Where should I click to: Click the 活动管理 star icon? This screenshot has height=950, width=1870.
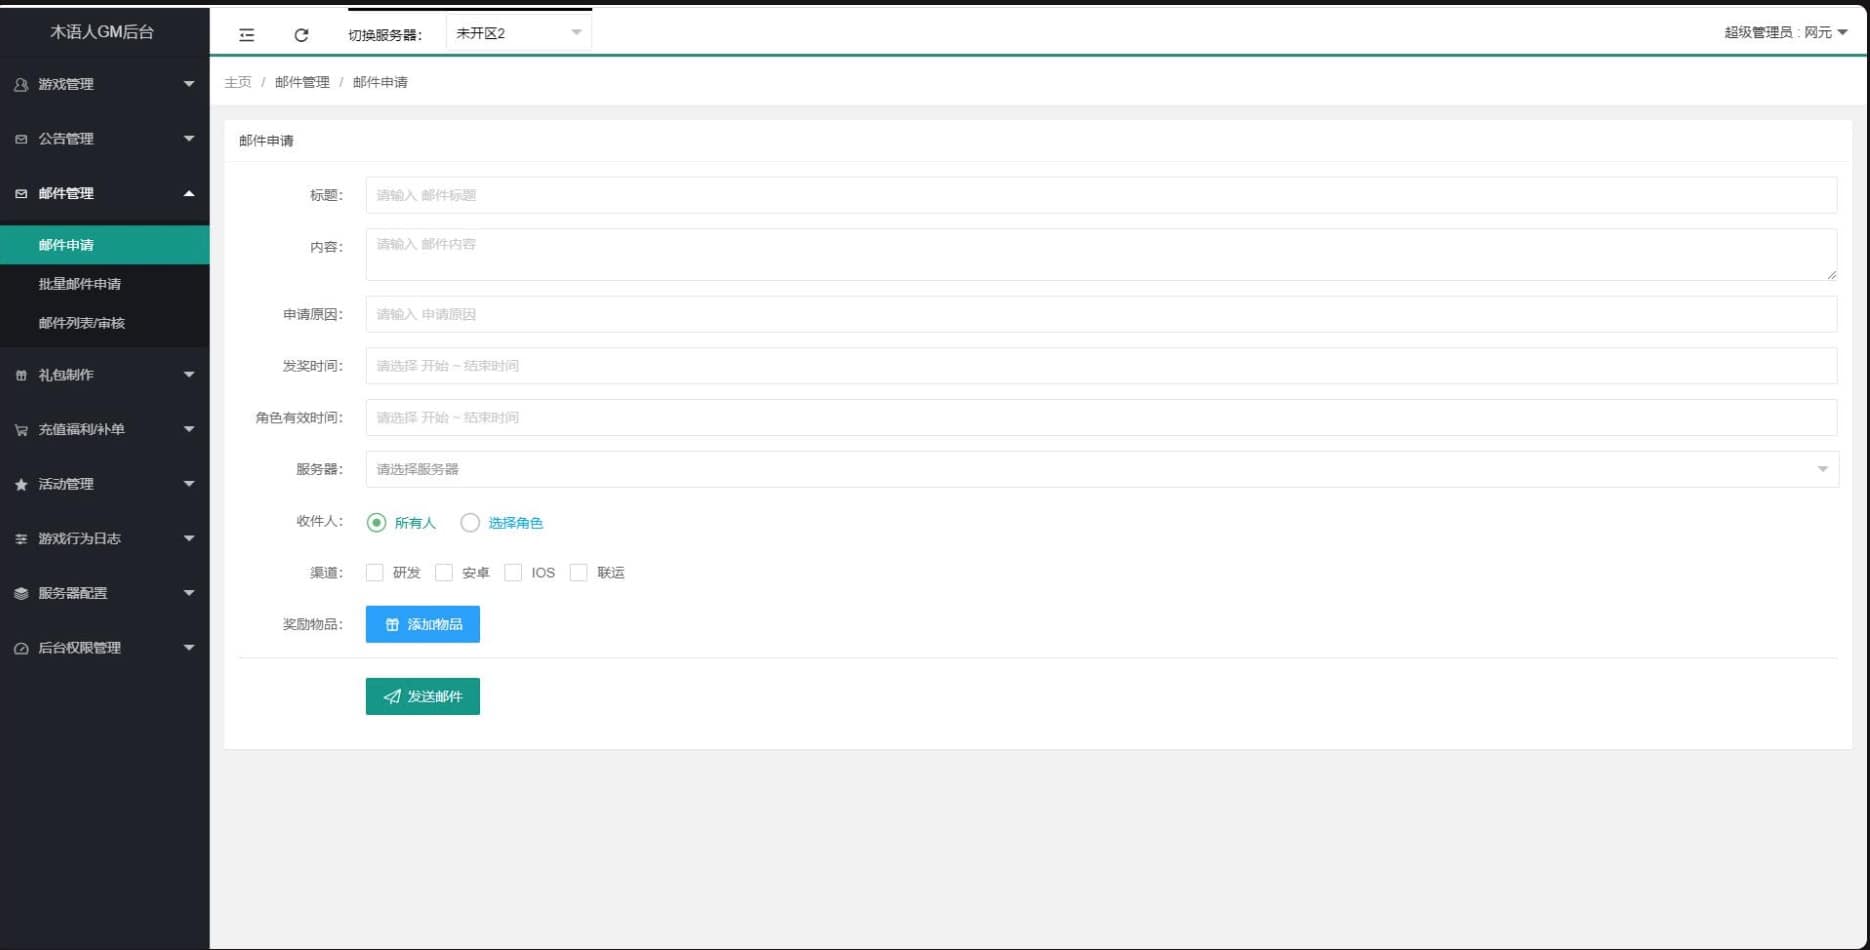[21, 485]
